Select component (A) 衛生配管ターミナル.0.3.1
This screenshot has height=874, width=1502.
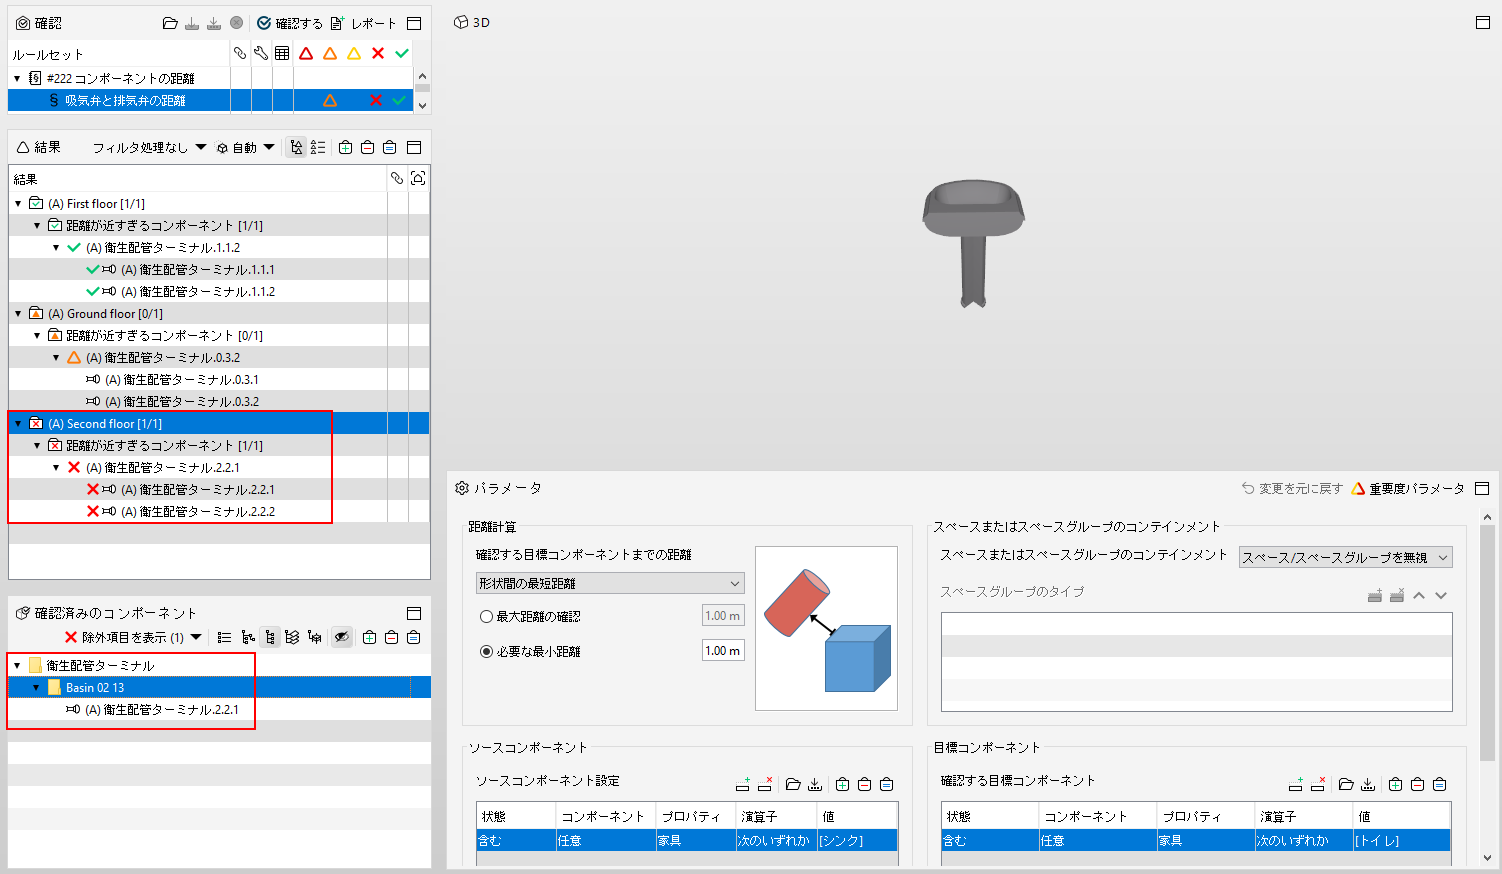pos(182,379)
